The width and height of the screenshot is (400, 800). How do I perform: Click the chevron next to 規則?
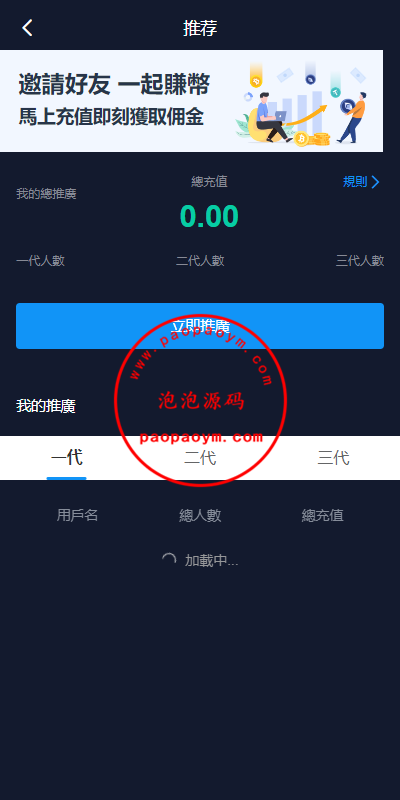(x=376, y=182)
